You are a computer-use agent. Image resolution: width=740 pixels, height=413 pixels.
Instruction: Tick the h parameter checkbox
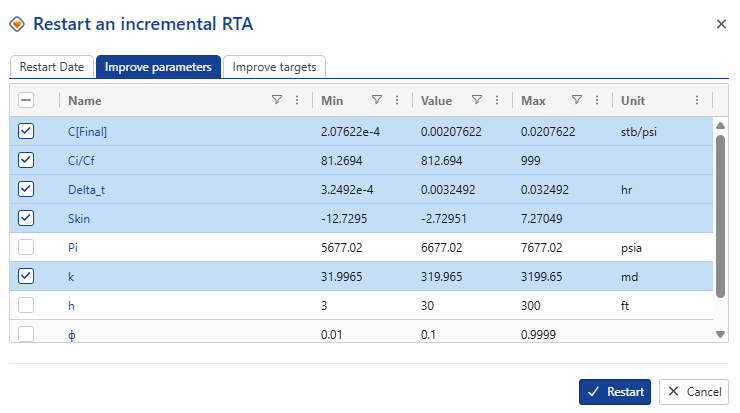26,305
